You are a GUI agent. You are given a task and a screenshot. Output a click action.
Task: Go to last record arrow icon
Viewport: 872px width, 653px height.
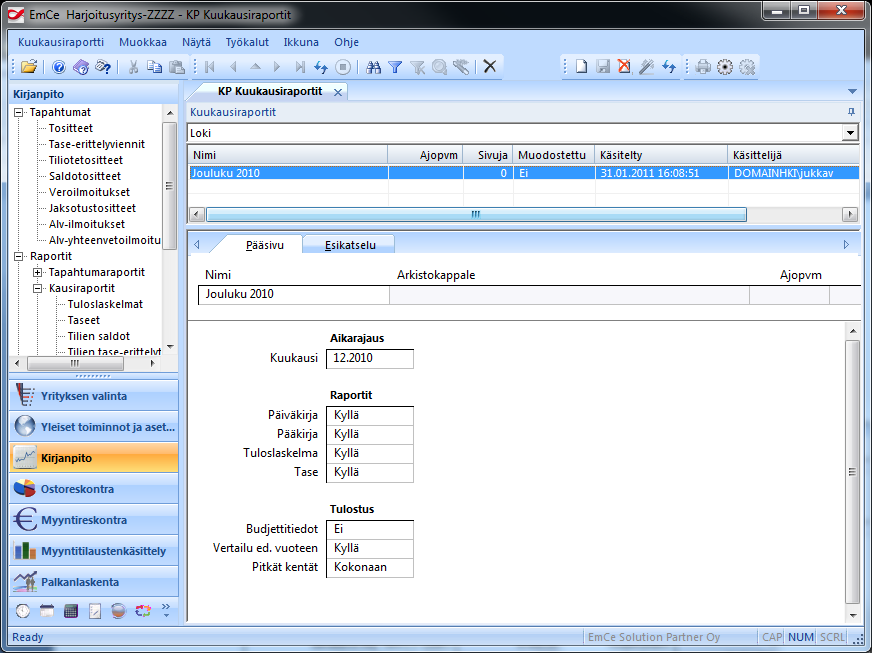click(300, 67)
